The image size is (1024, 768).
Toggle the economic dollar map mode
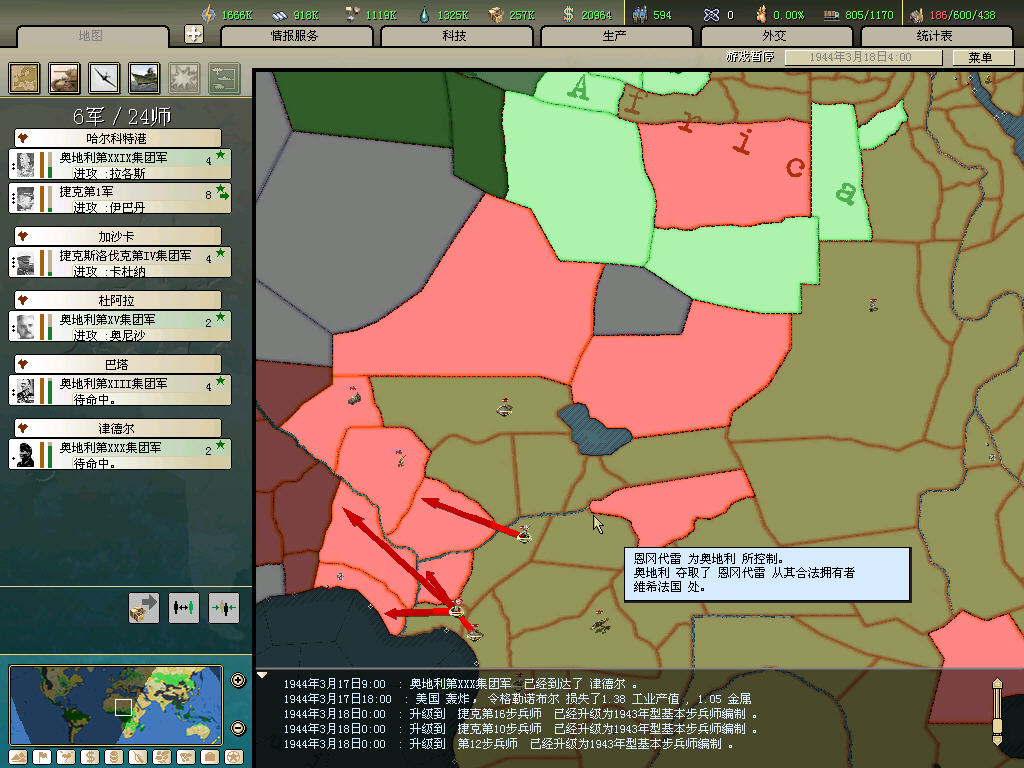[90, 756]
